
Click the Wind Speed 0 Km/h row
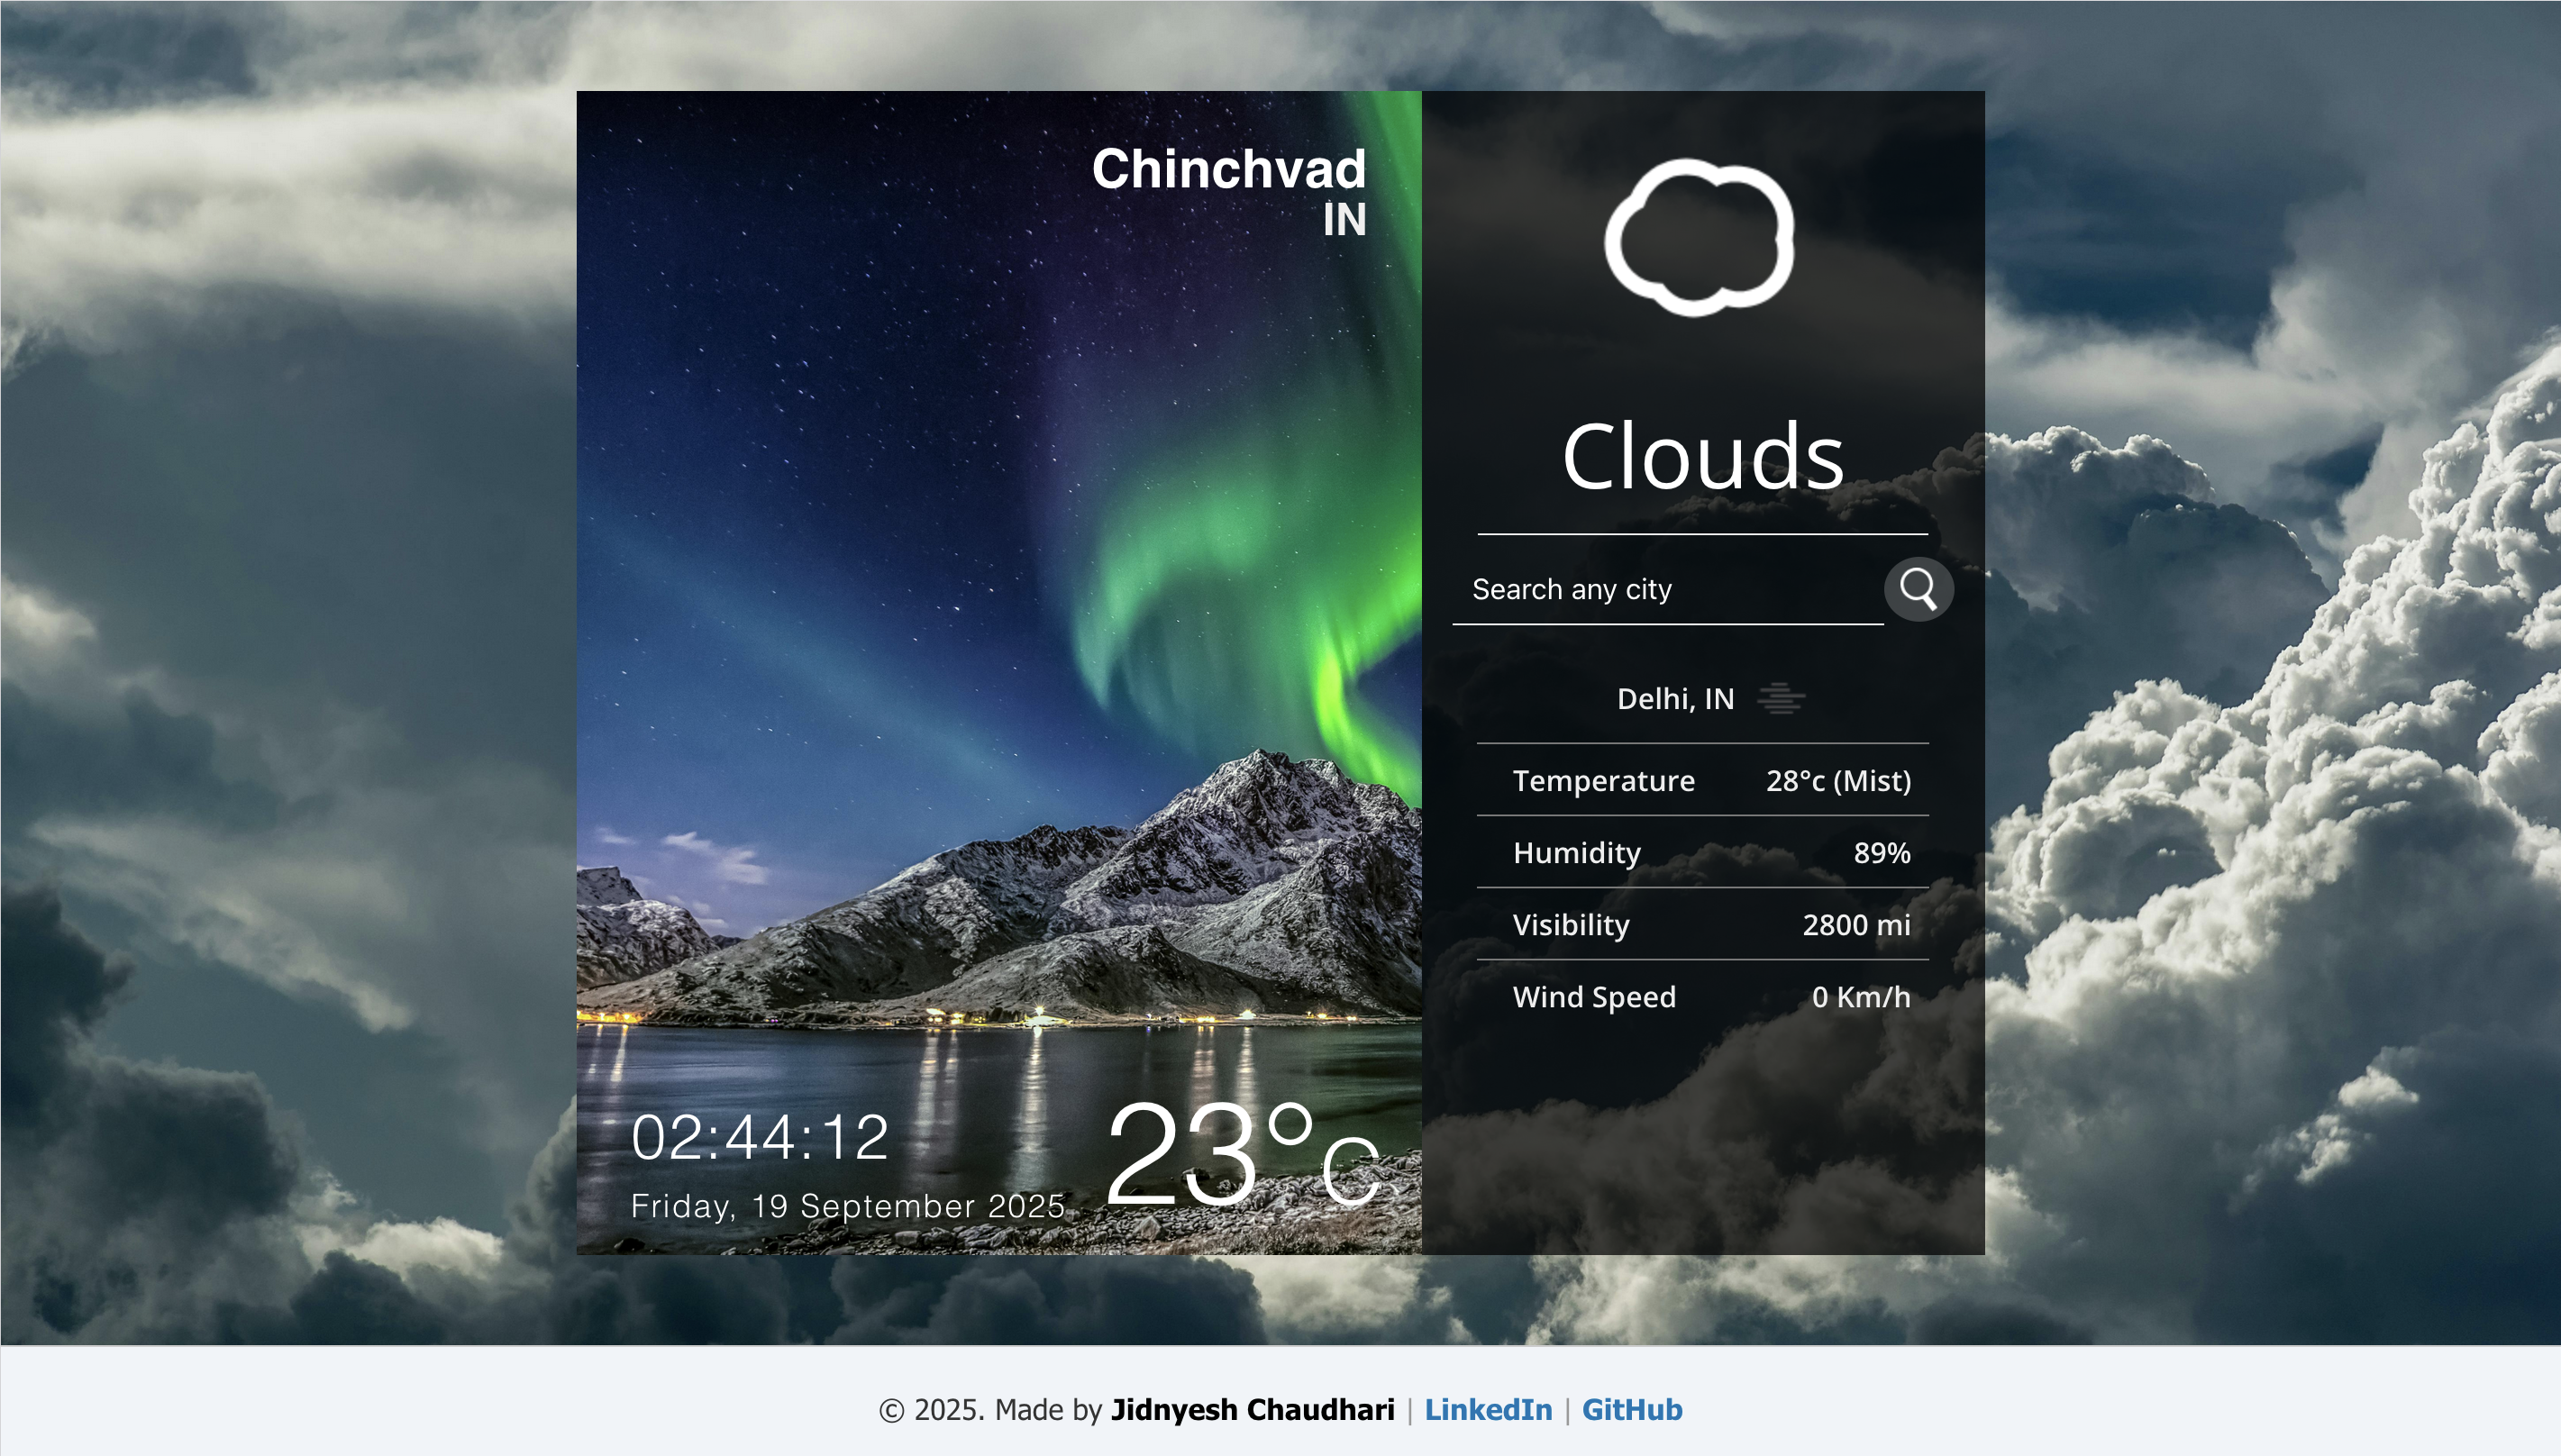(x=1703, y=996)
